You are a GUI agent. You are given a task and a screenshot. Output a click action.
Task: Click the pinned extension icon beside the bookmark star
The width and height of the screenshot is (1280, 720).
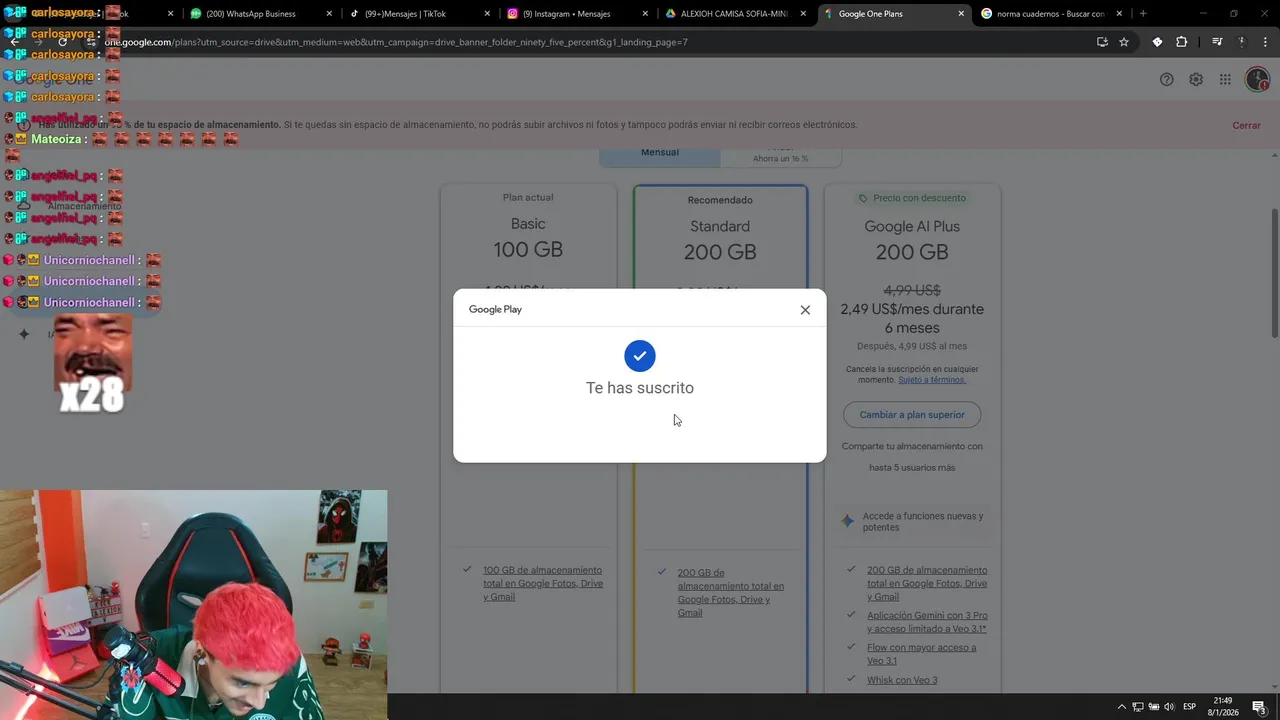pos(1157,42)
